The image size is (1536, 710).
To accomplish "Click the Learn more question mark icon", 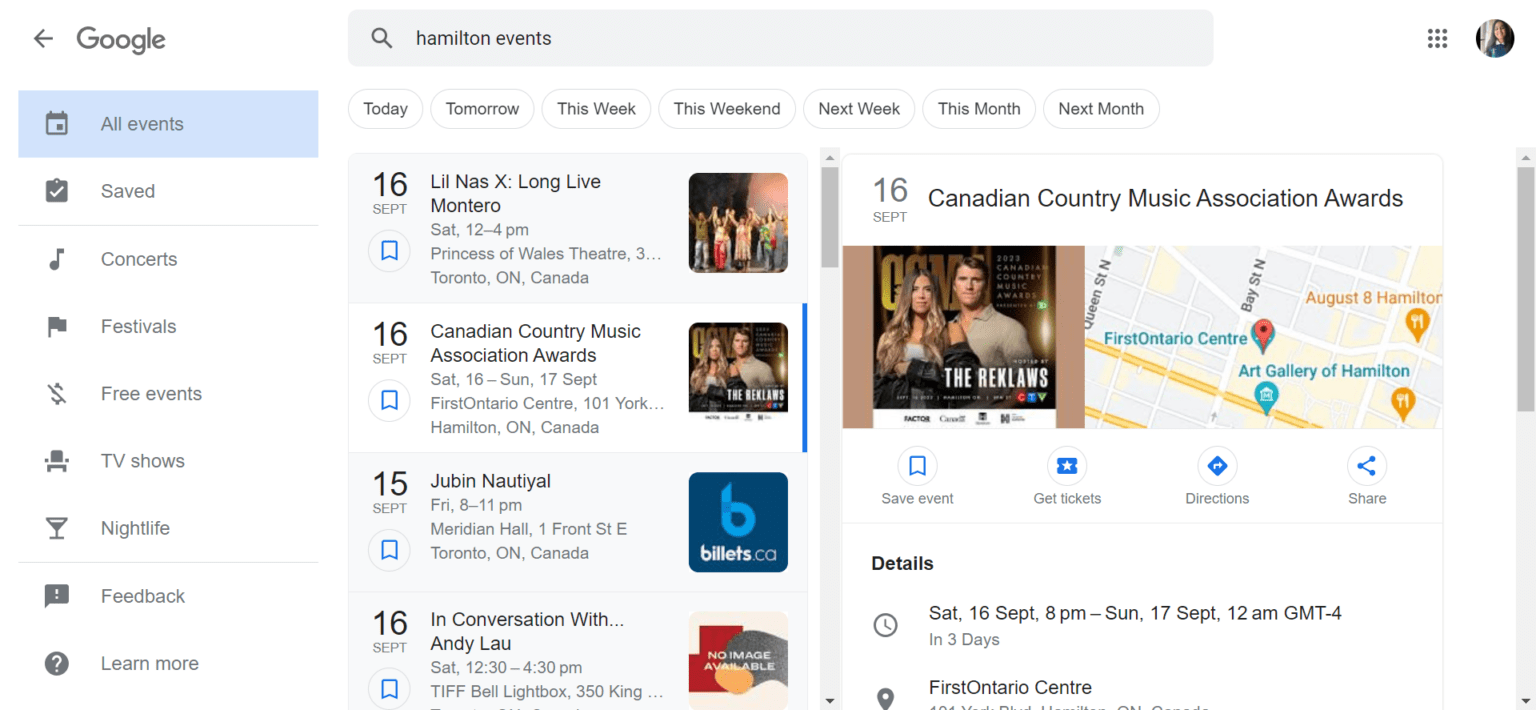I will coord(57,663).
